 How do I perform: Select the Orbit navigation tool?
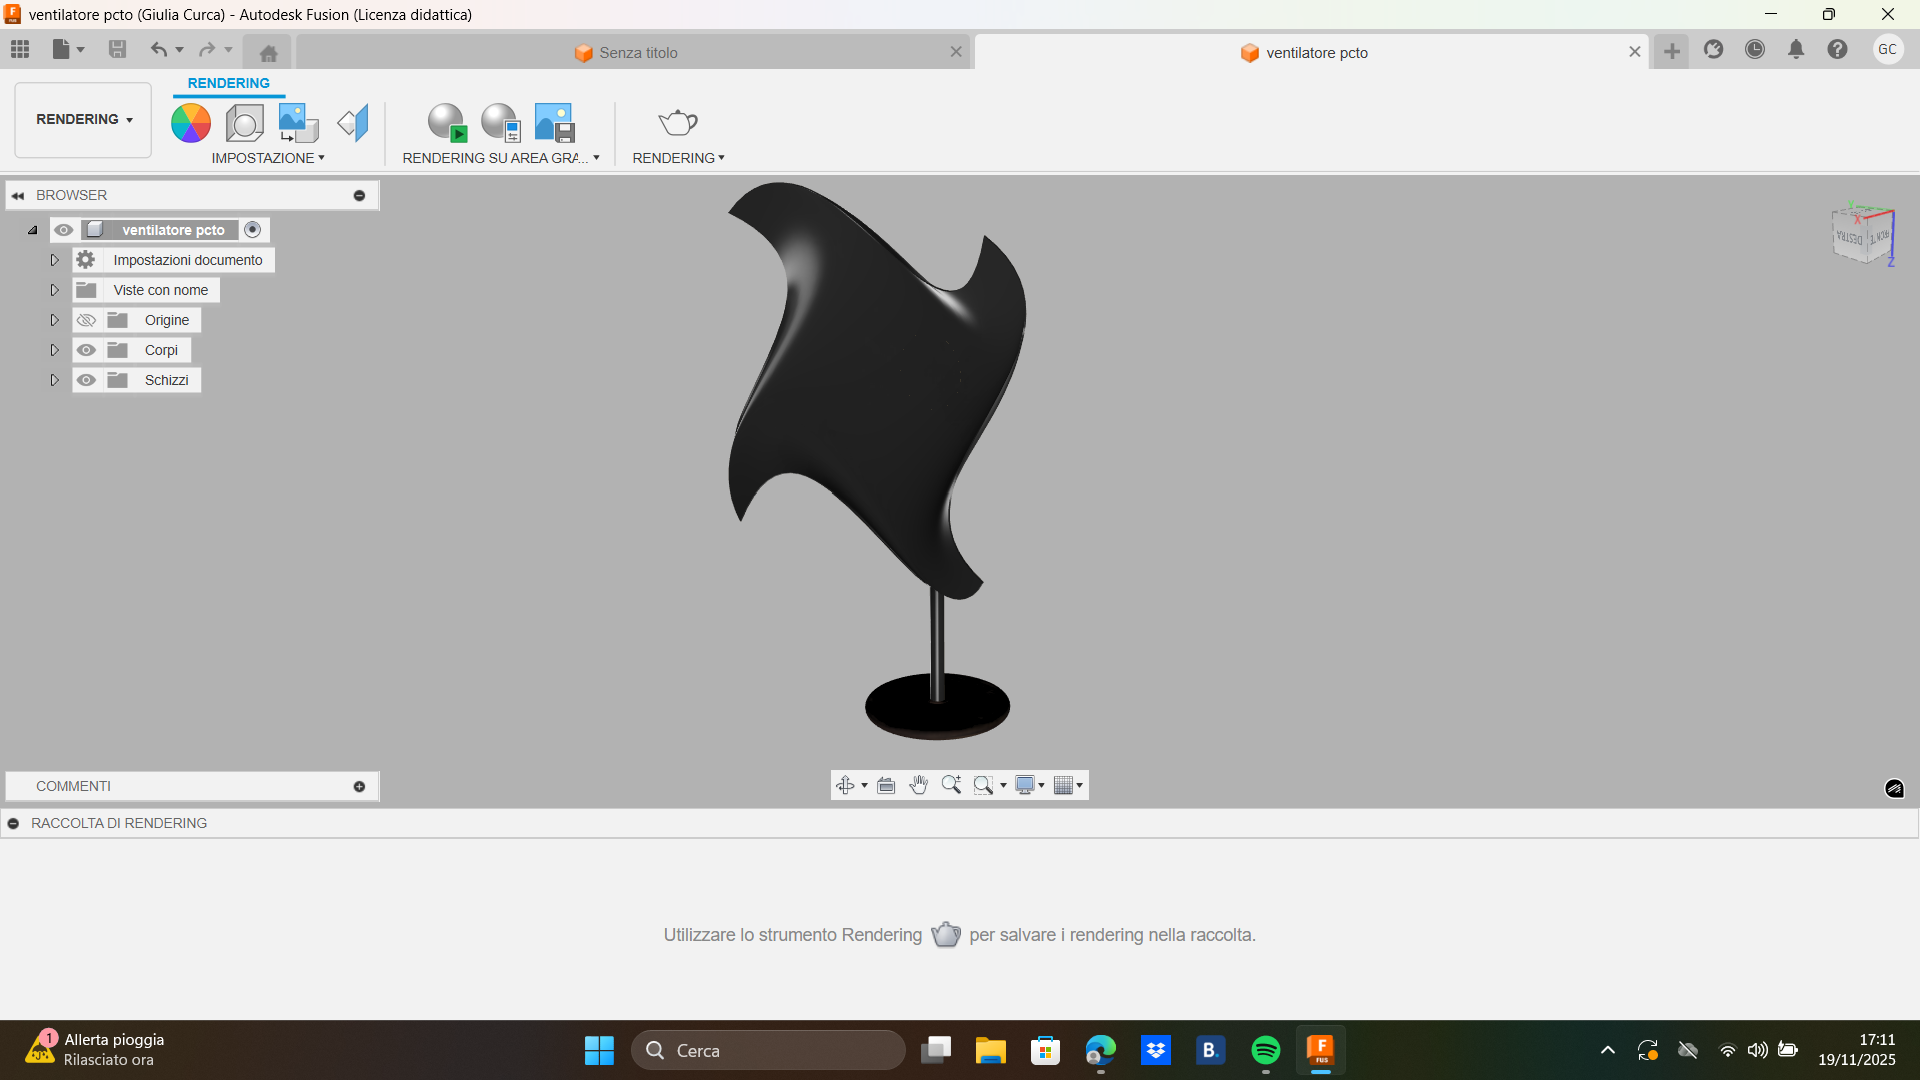[845, 785]
